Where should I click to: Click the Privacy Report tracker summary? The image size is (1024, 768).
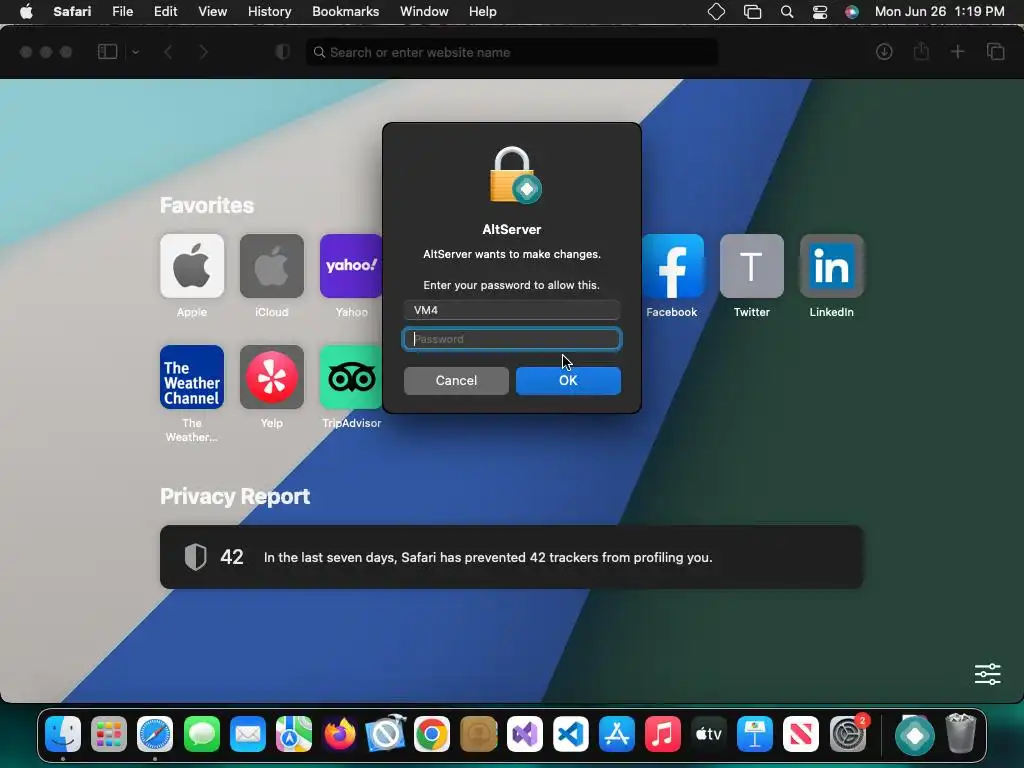(x=512, y=557)
